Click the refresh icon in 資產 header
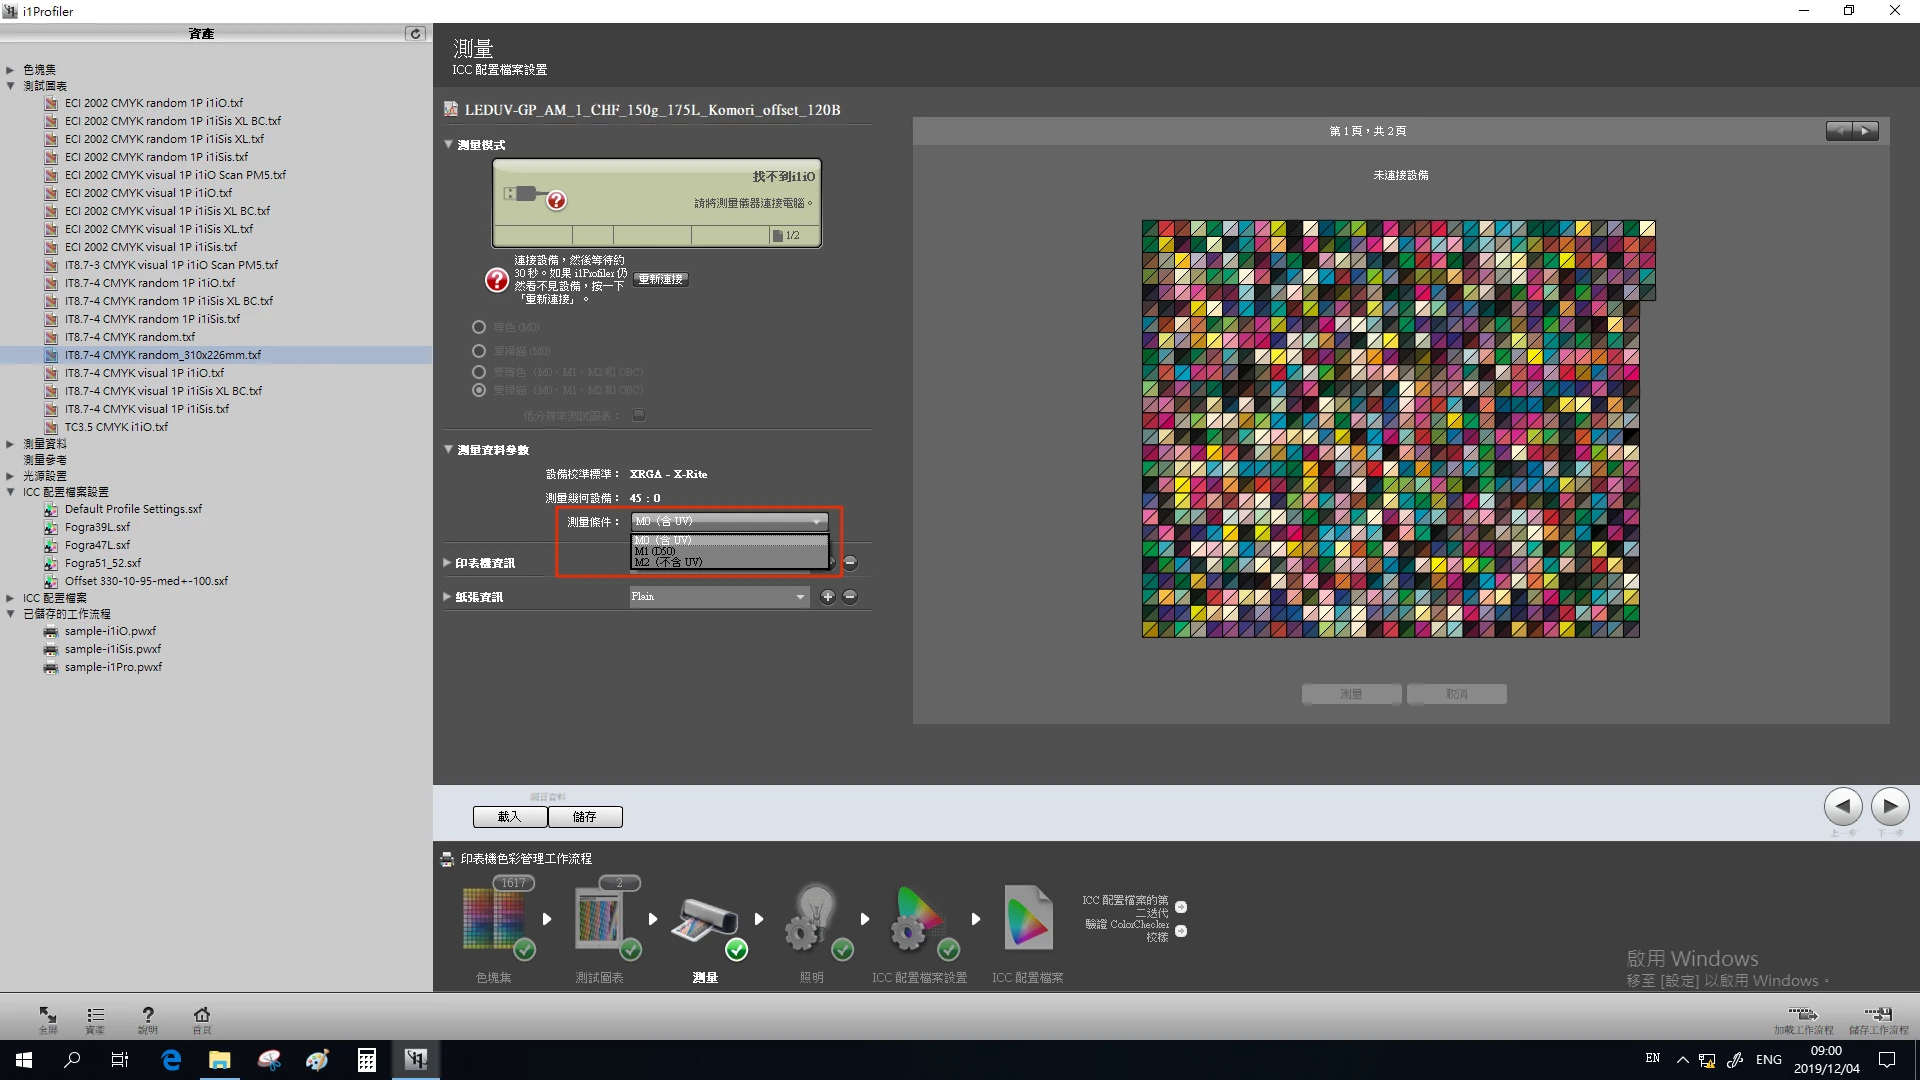 [x=415, y=34]
